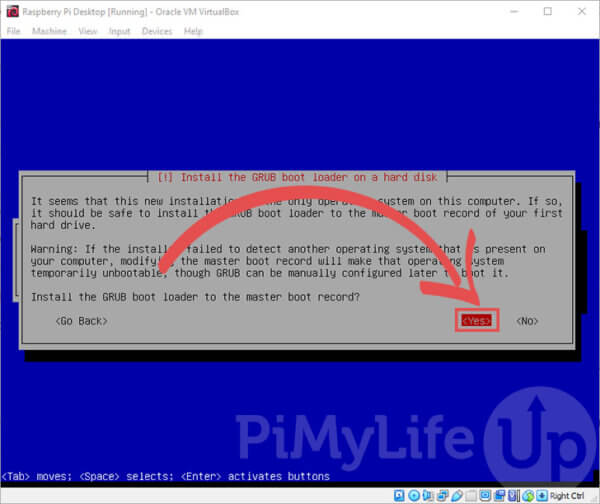Image resolution: width=600 pixels, height=504 pixels.
Task: Click the keyboard capture arrow icon
Action: 542,496
